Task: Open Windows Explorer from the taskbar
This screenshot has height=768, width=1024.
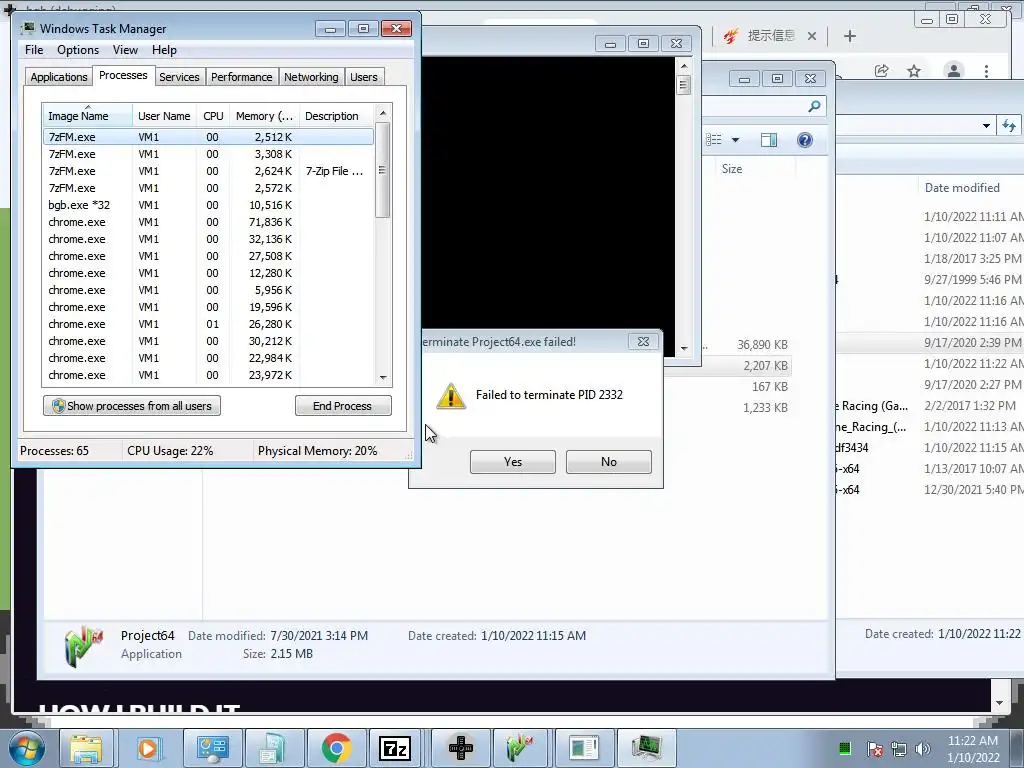Action: point(86,748)
